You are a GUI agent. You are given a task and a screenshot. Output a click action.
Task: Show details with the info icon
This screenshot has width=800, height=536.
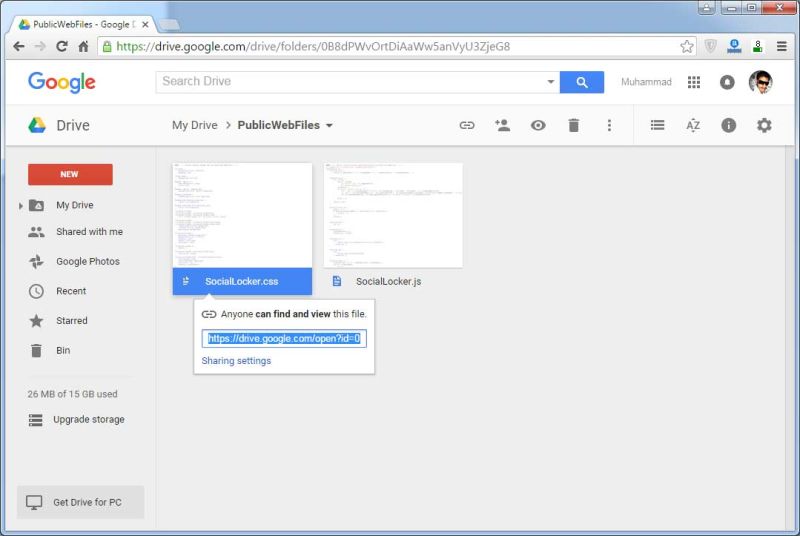(728, 125)
